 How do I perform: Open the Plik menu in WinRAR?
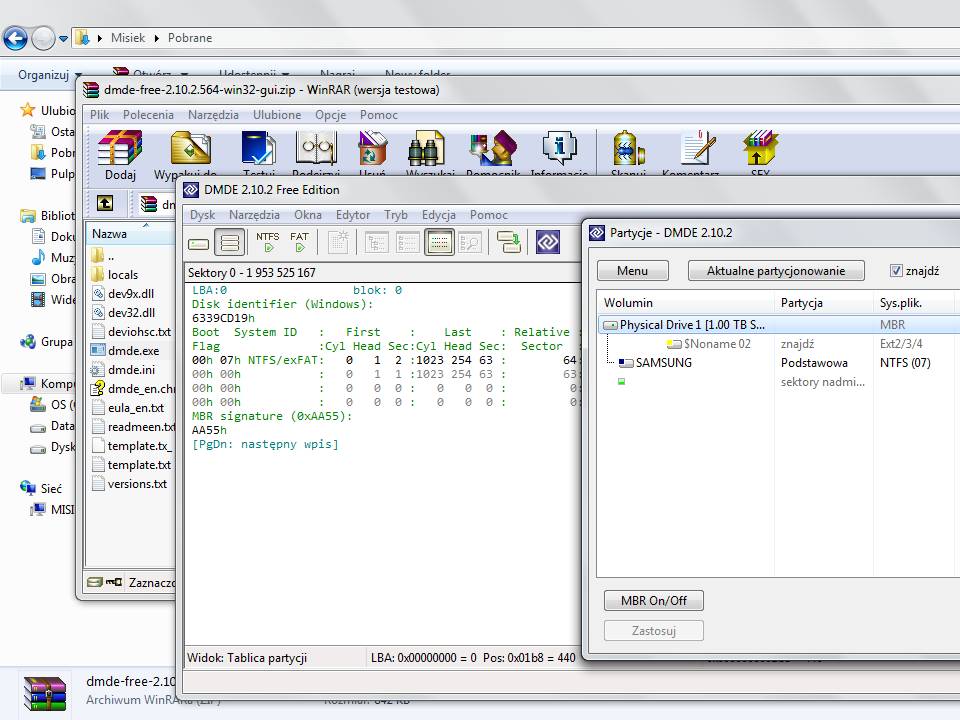(99, 115)
